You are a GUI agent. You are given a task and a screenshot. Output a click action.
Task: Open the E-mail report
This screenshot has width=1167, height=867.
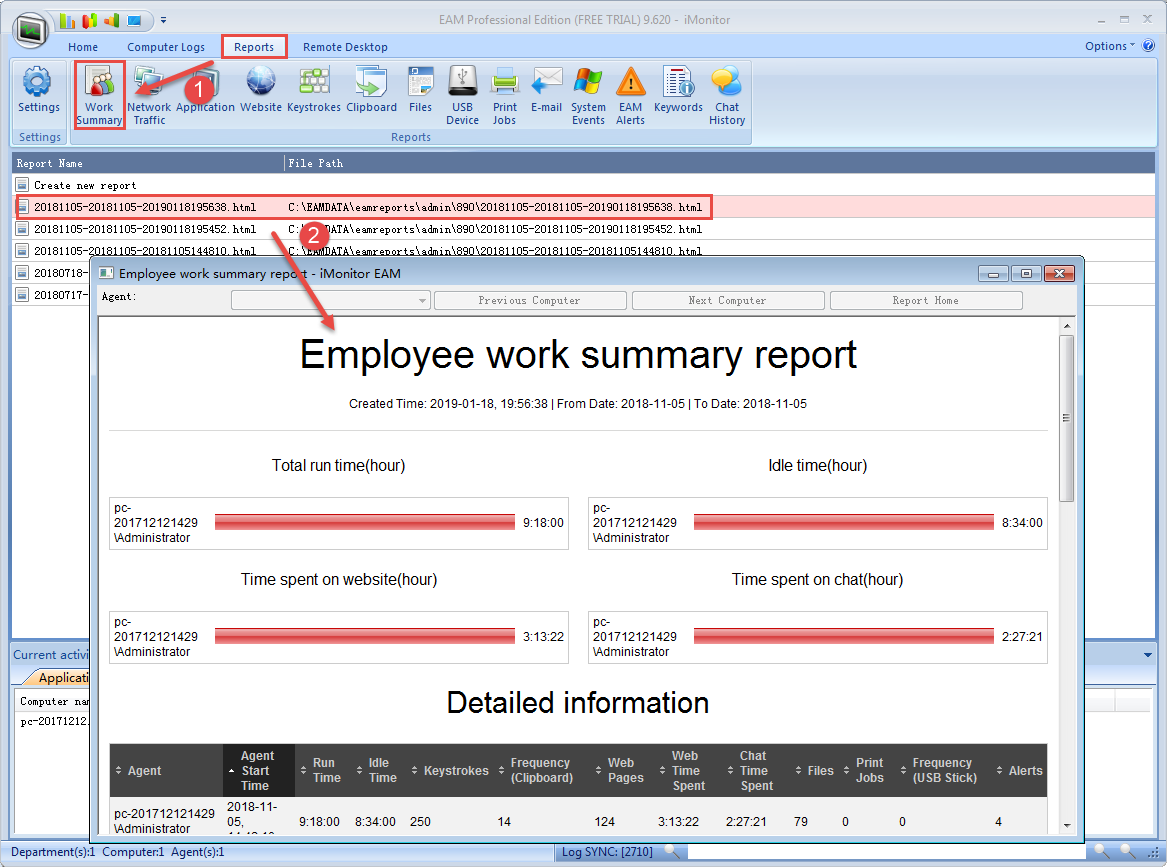click(546, 90)
